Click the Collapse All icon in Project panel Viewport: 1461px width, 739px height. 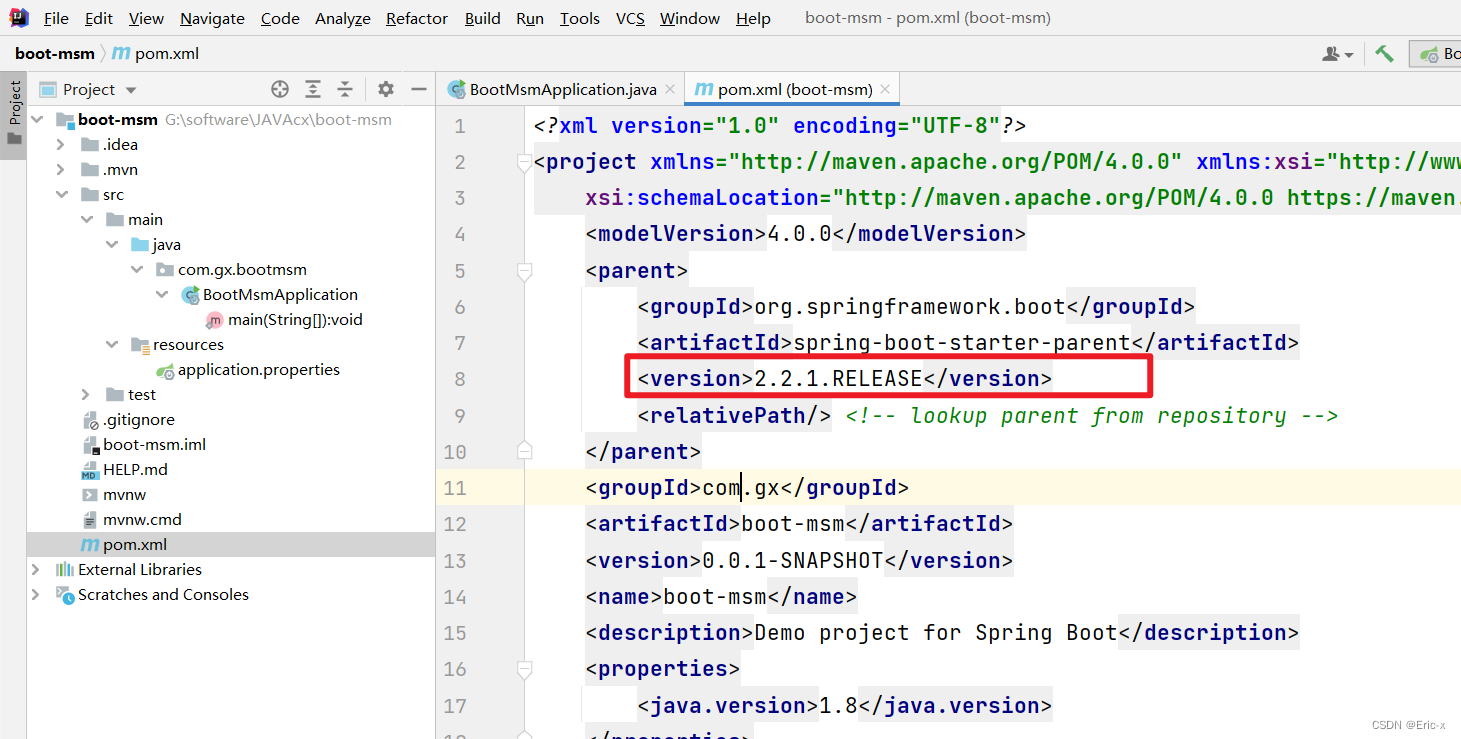click(x=345, y=89)
